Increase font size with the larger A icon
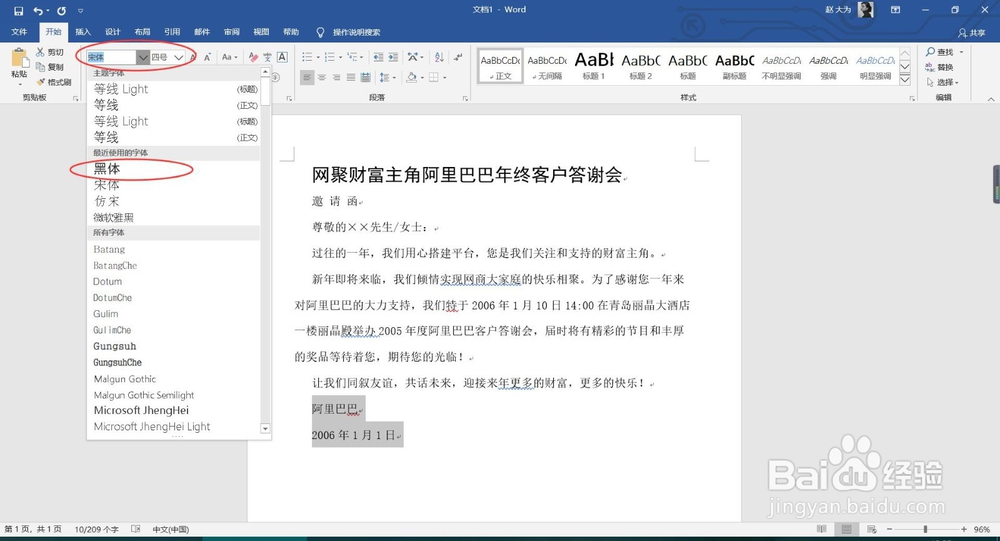Screen dimensions: 1000x541 tap(193, 57)
